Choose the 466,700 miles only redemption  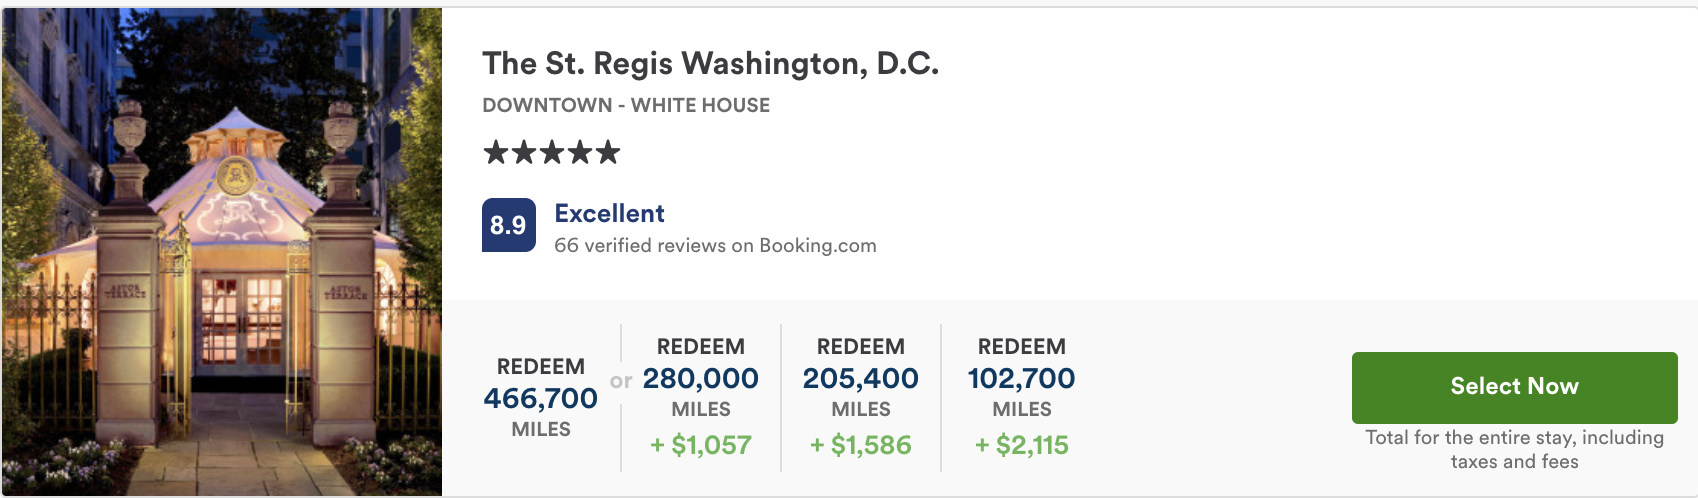pyautogui.click(x=541, y=398)
